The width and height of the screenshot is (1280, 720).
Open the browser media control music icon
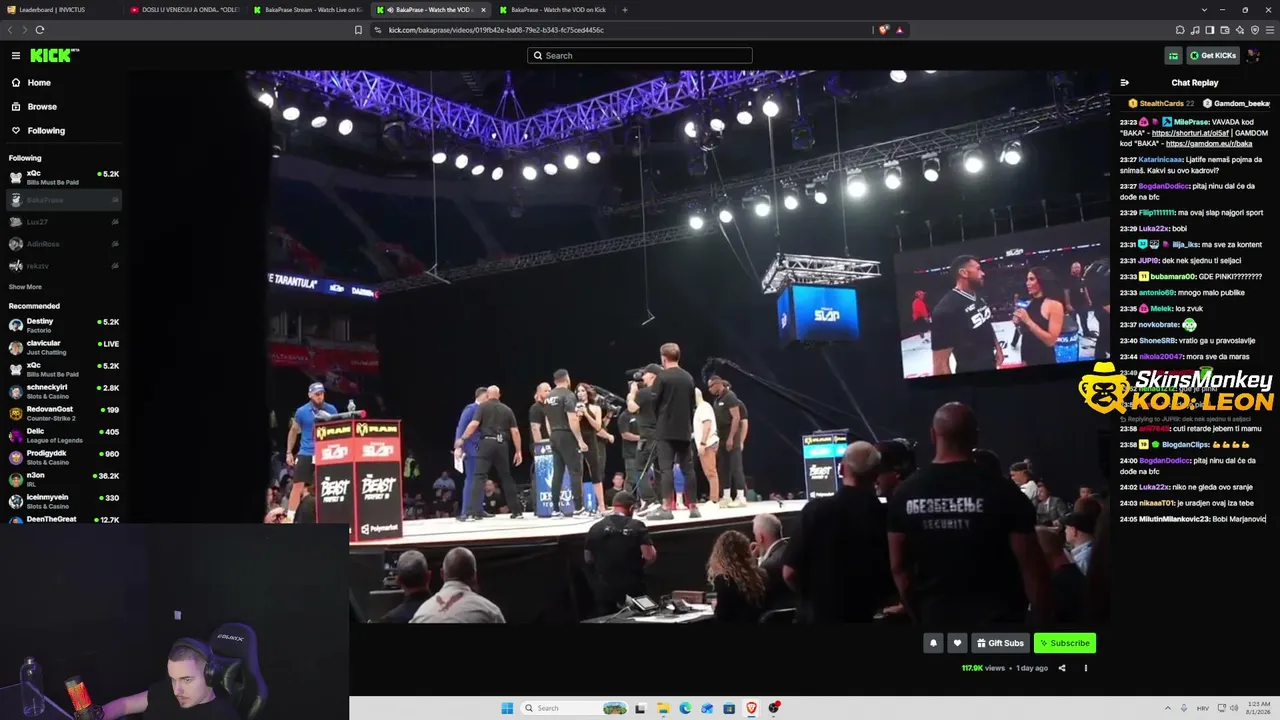coord(1195,30)
